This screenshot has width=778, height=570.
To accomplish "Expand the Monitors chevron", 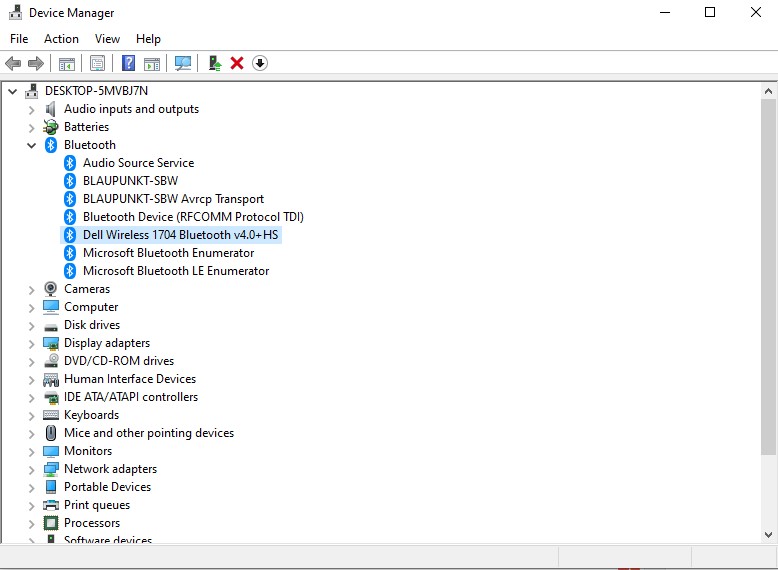I will click(31, 452).
